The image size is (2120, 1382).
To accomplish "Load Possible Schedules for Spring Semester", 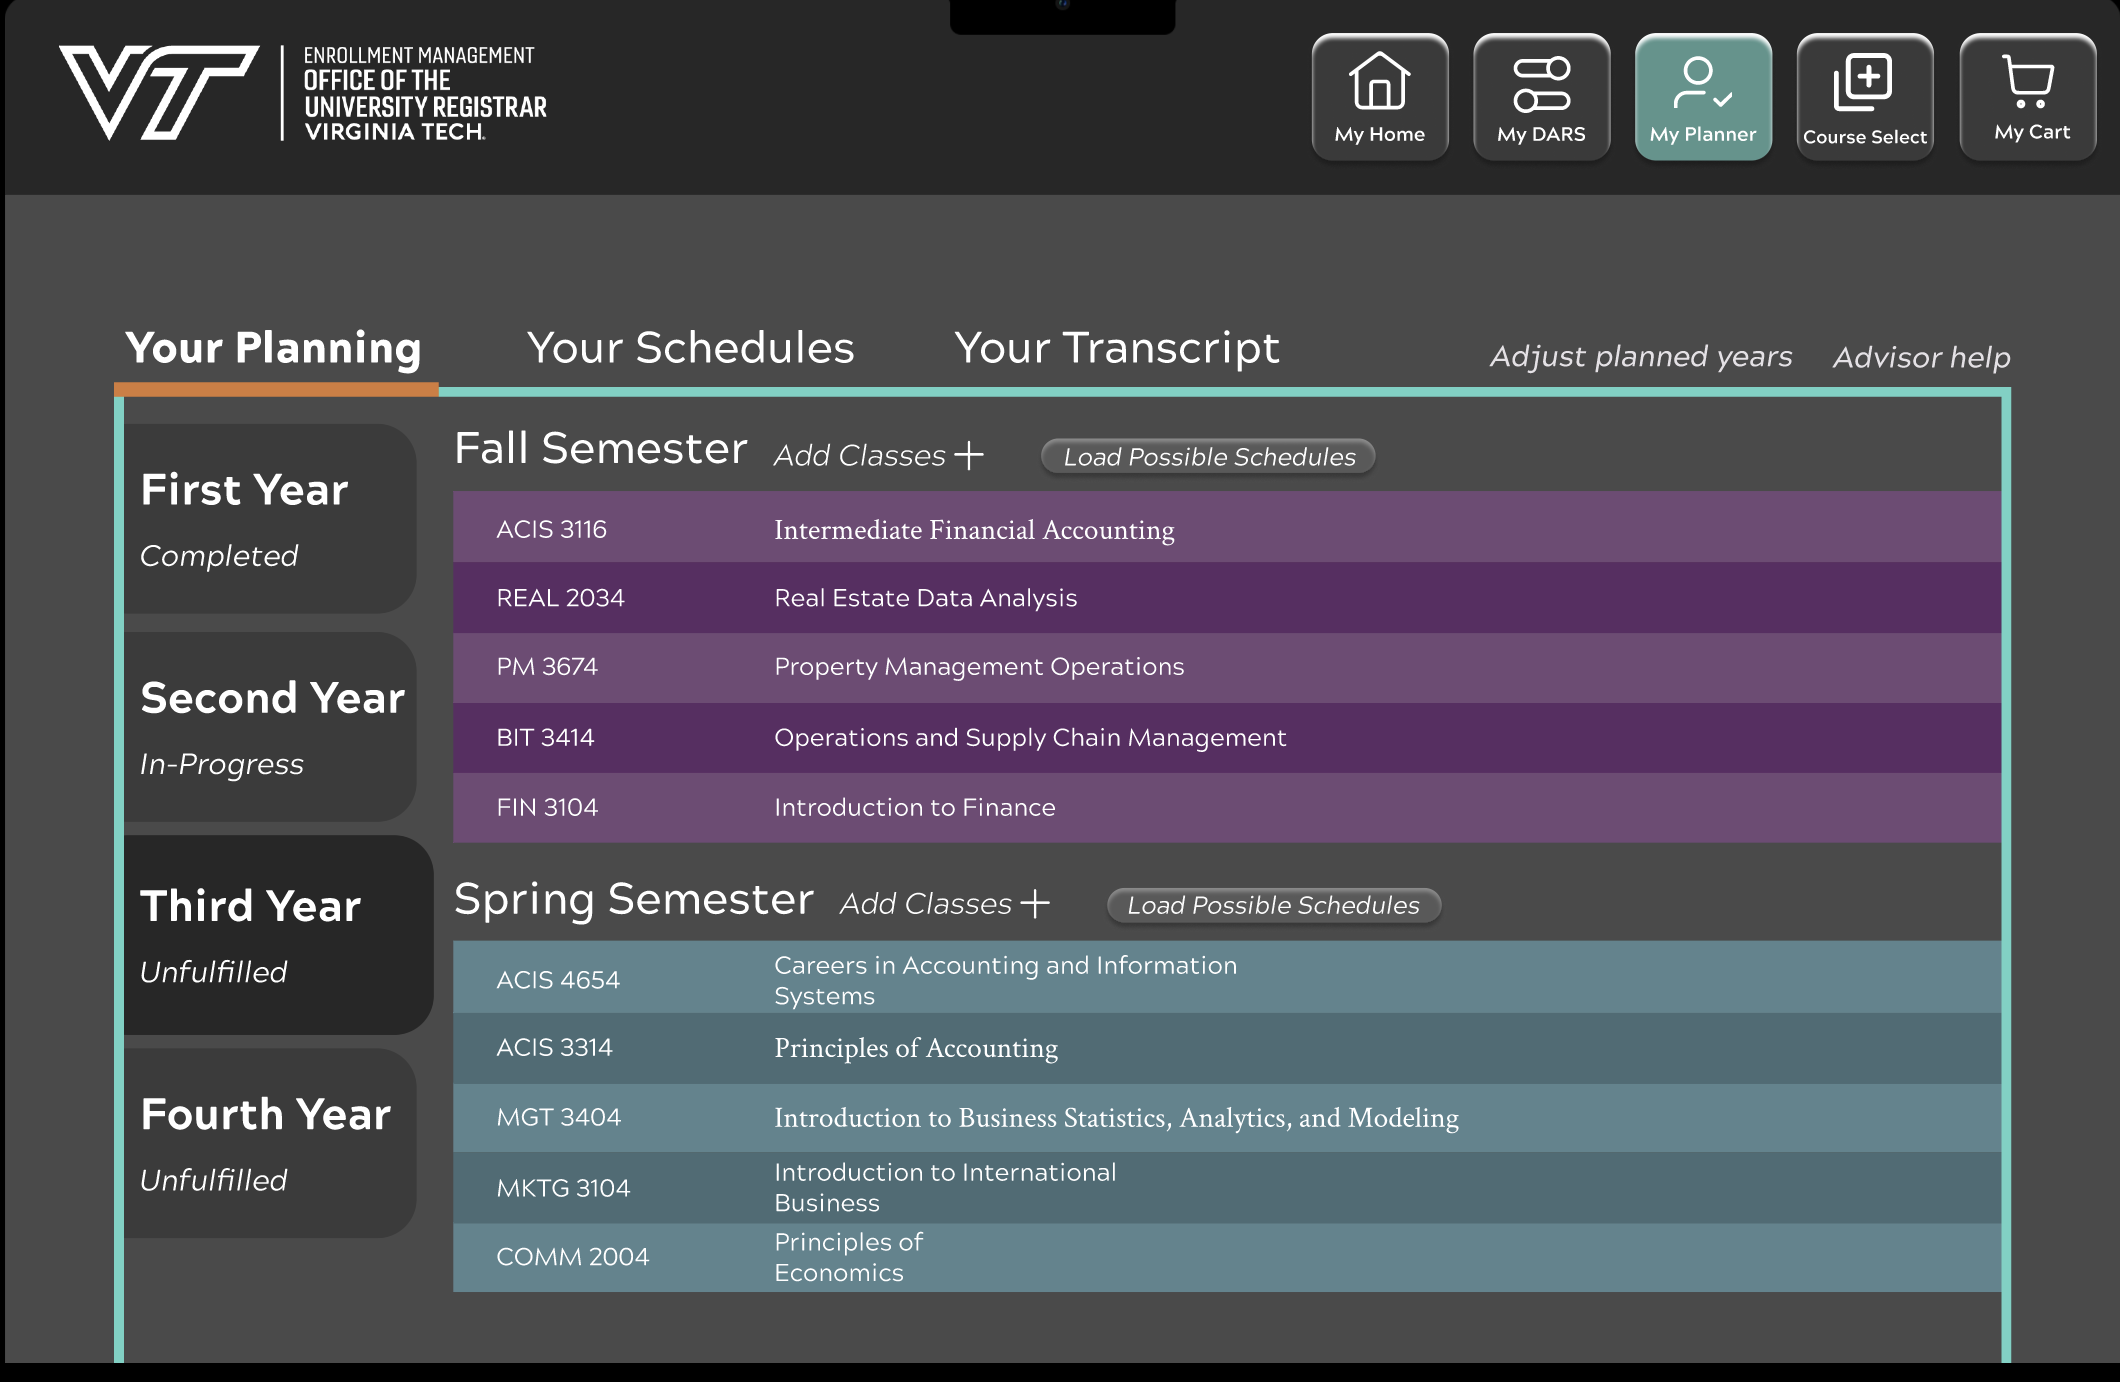I will point(1273,905).
